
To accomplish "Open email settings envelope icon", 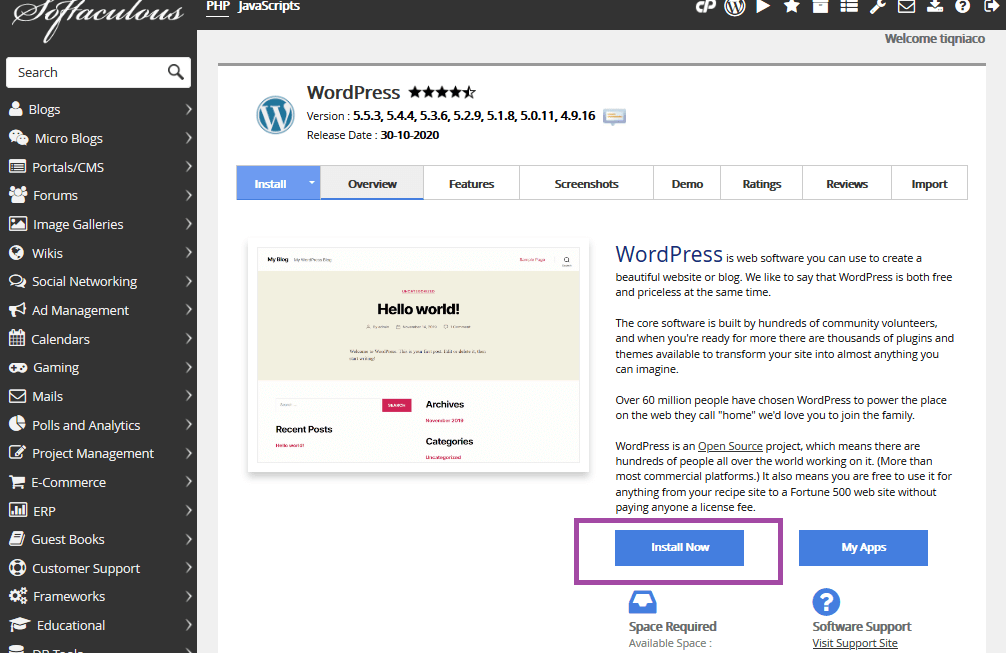I will tap(906, 6).
